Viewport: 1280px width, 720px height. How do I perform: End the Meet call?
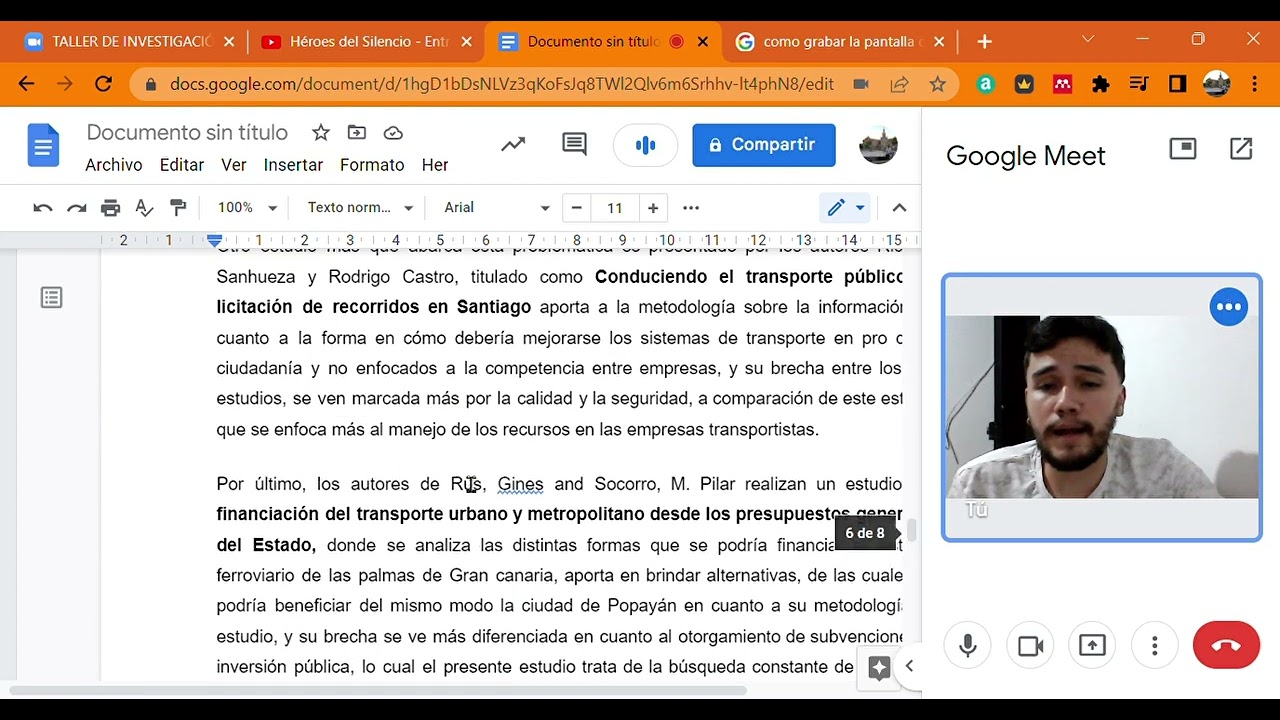(x=1226, y=646)
